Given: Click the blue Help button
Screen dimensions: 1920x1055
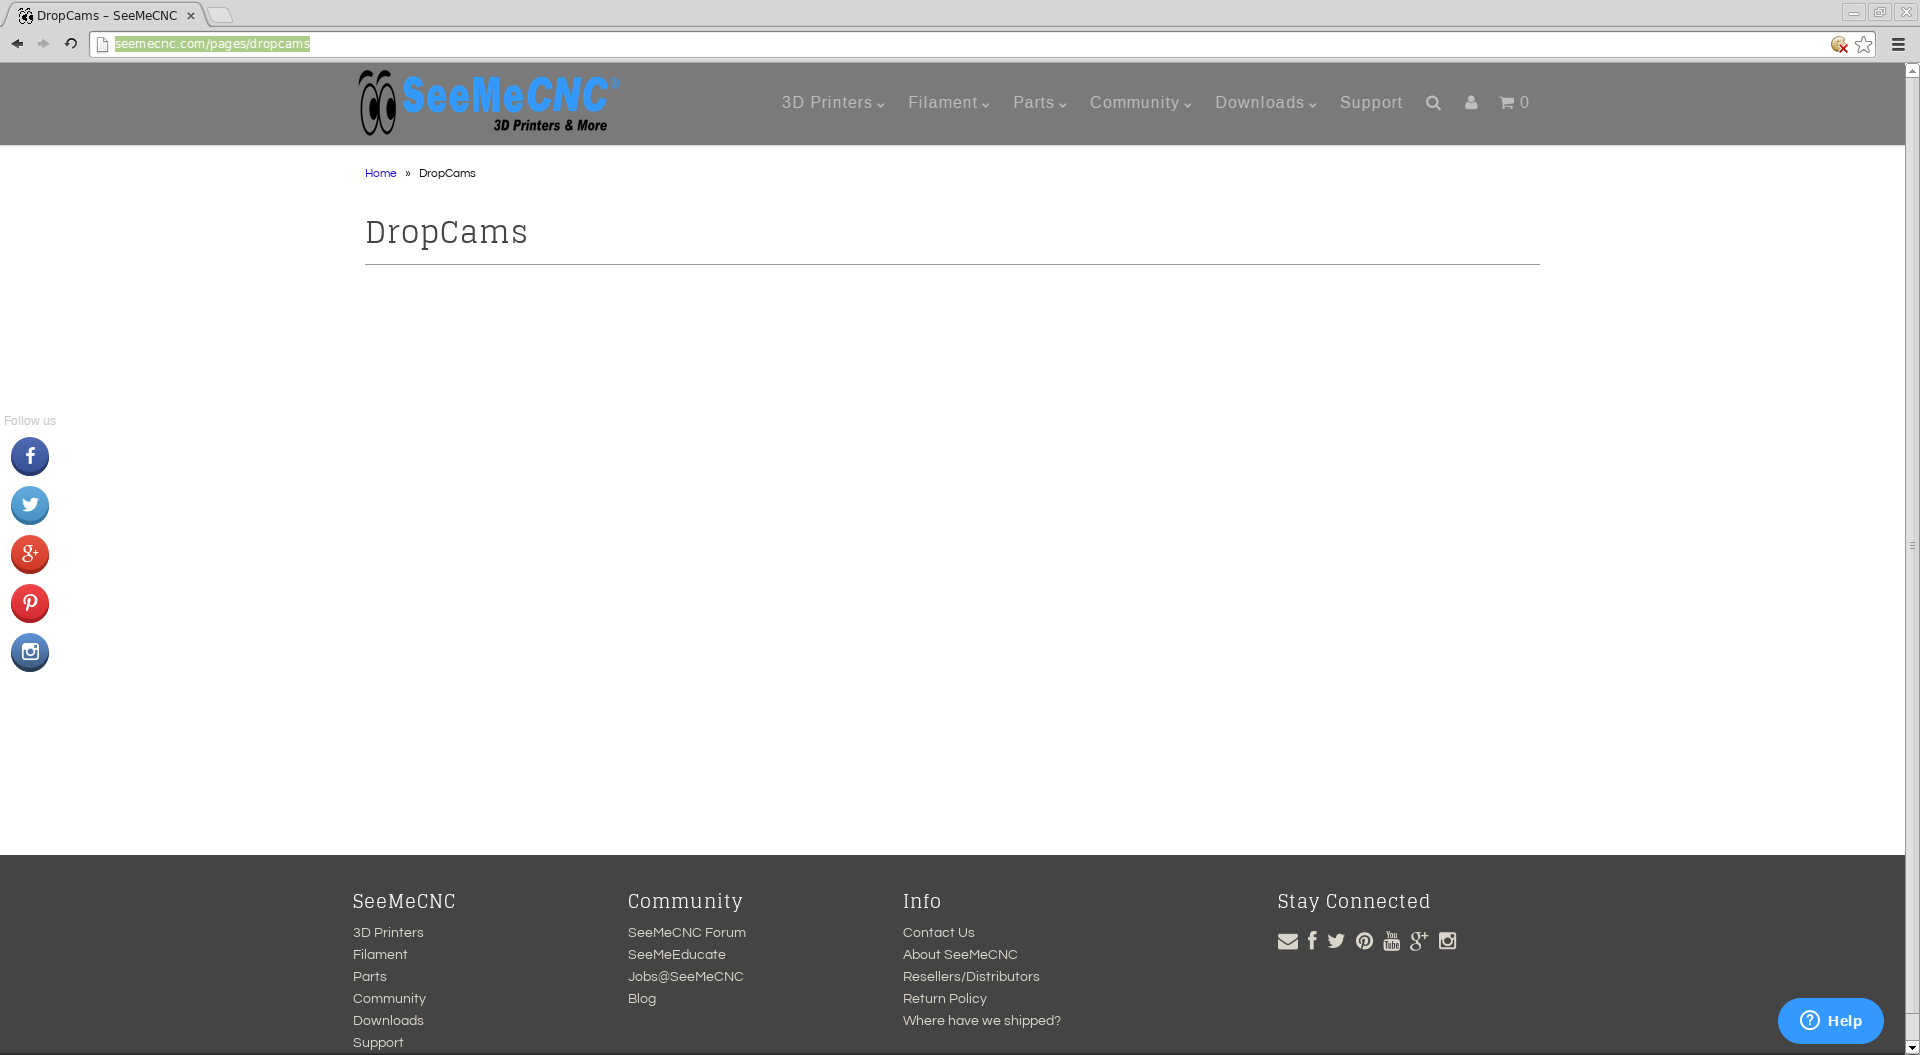Looking at the screenshot, I should [x=1830, y=1021].
